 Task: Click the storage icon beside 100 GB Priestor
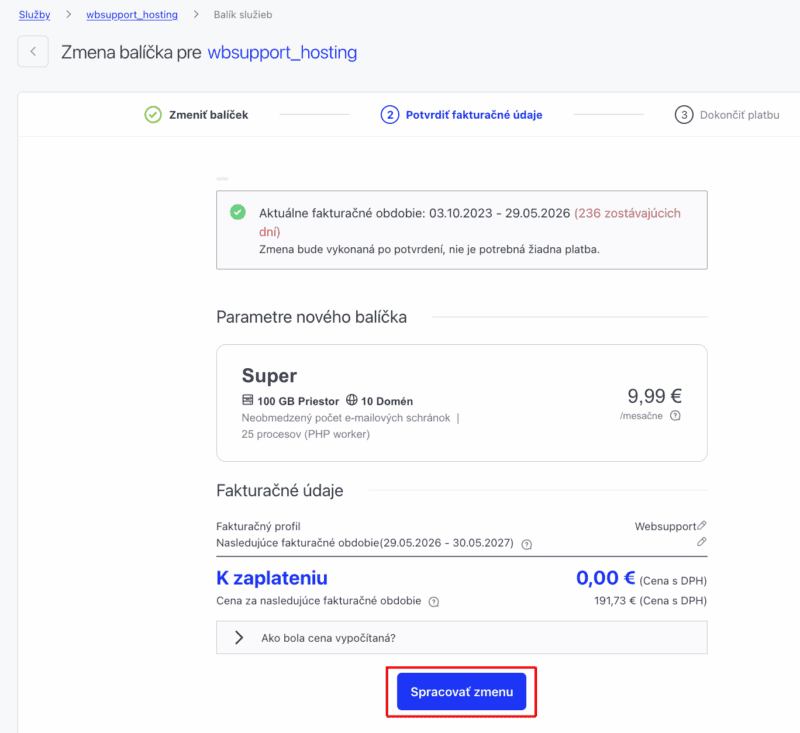[248, 401]
